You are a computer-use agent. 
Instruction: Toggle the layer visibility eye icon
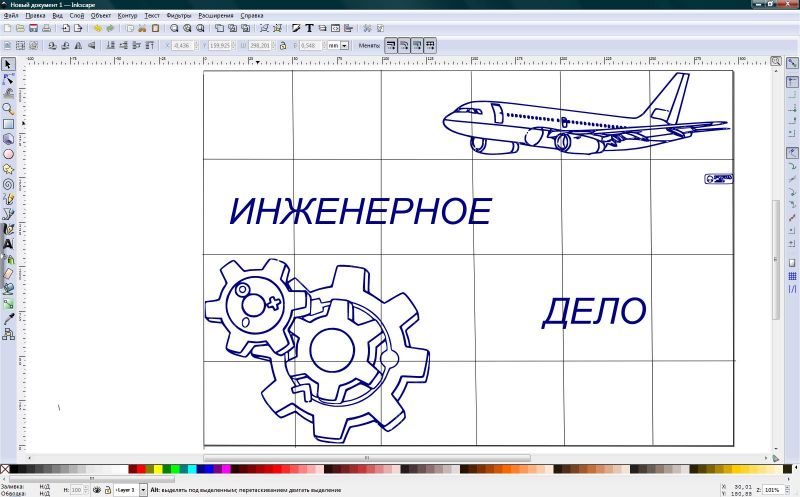pyautogui.click(x=97, y=490)
